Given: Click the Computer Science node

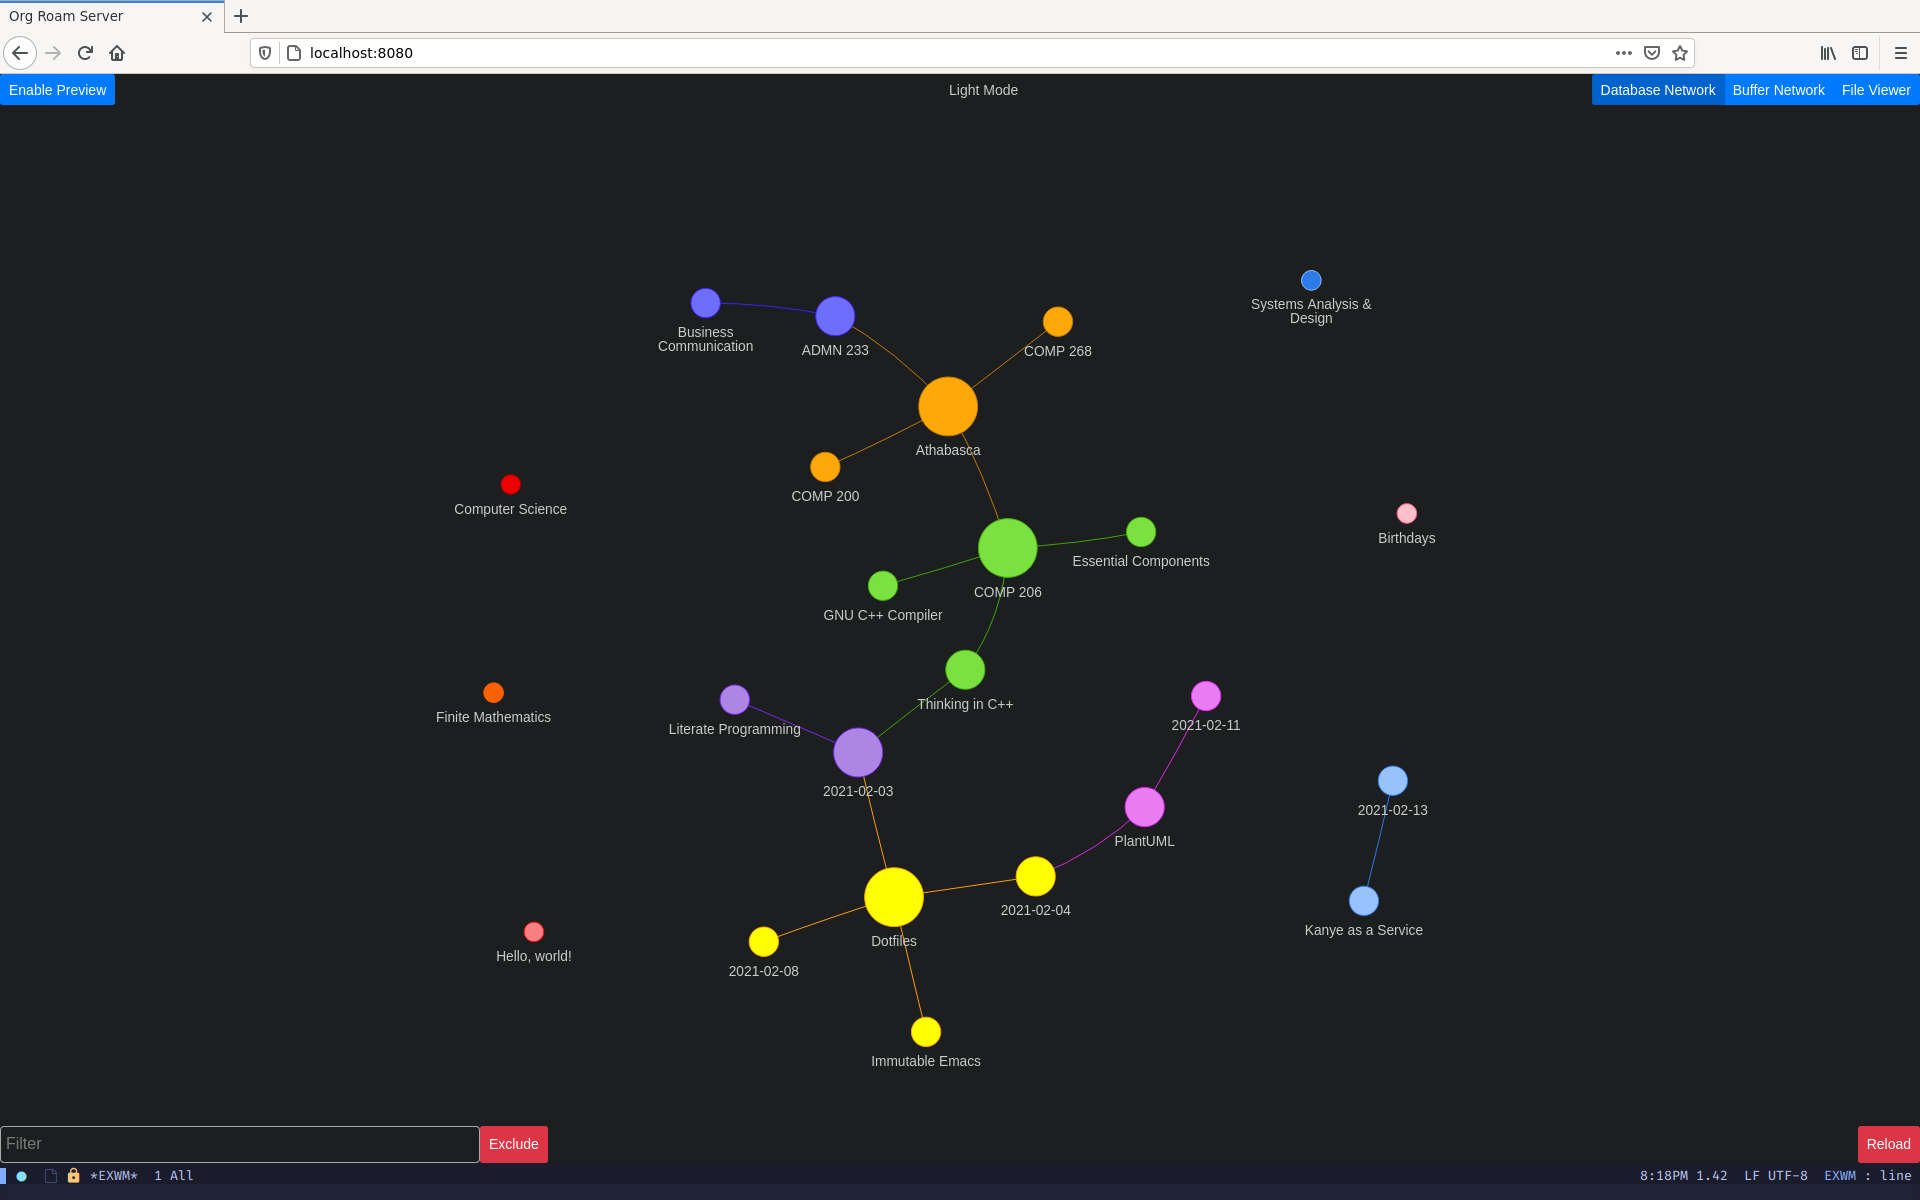Looking at the screenshot, I should (510, 485).
